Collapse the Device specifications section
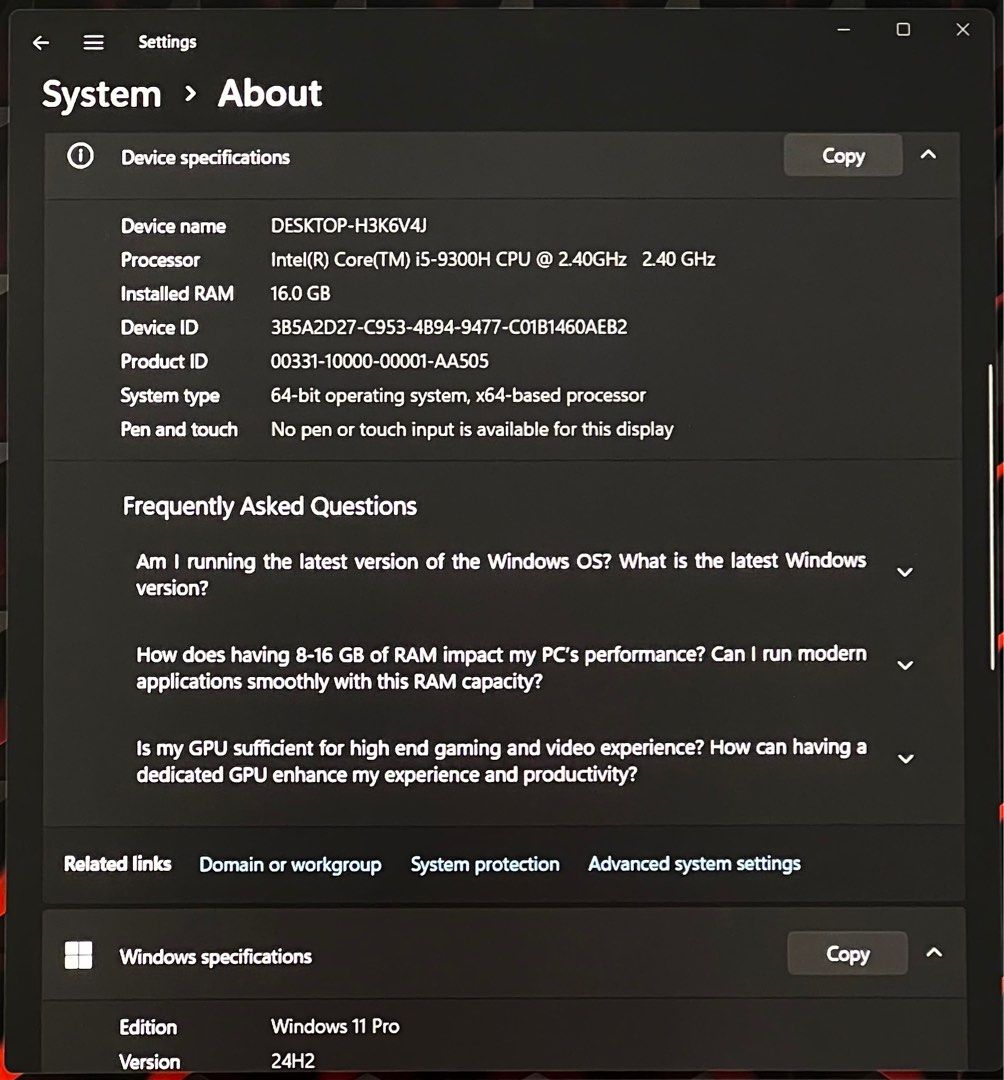Viewport: 1004px width, 1080px height. (x=928, y=155)
